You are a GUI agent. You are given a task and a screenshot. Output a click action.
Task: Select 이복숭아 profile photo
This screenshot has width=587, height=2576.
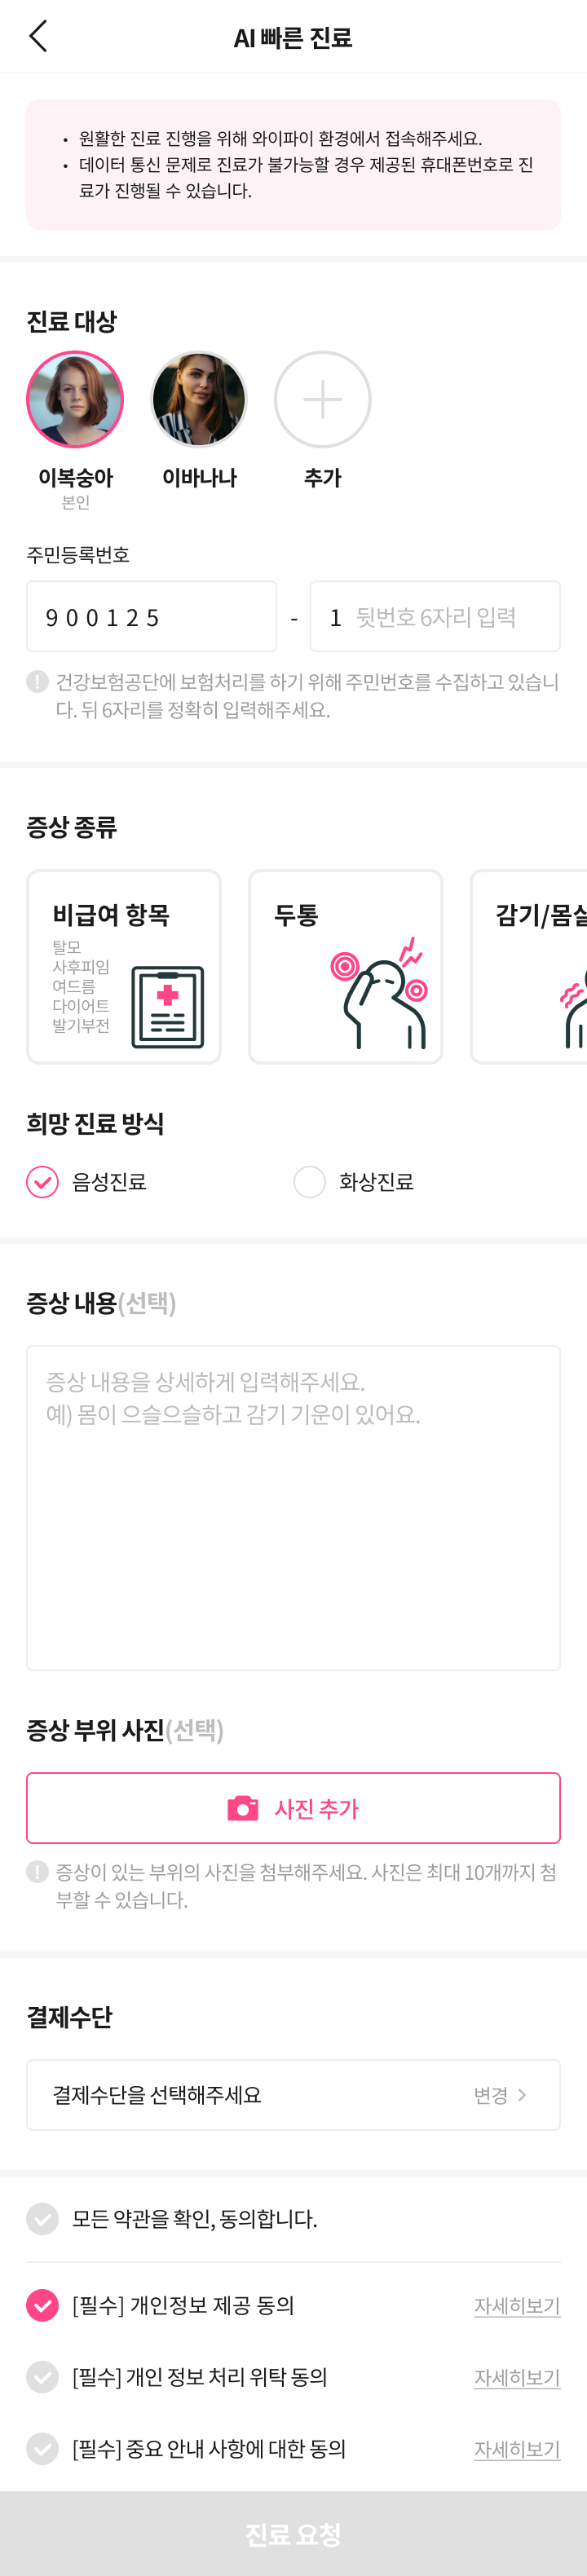[75, 399]
